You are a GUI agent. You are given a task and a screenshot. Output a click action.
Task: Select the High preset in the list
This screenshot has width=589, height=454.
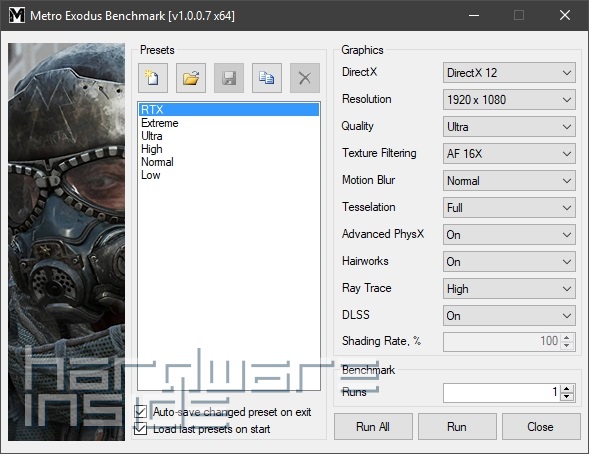pyautogui.click(x=229, y=149)
